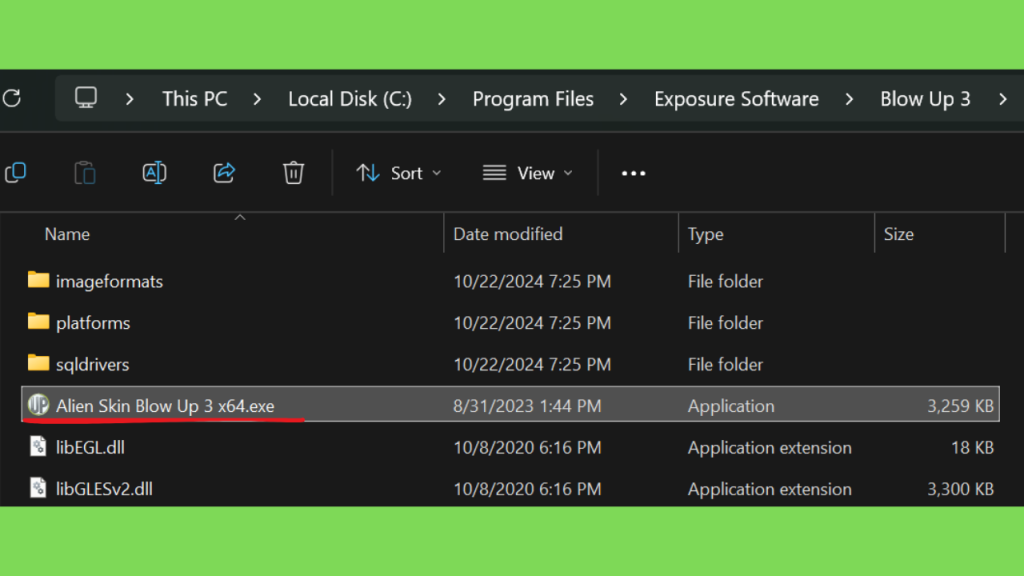Click the Rename toolbar icon
This screenshot has width=1024, height=576.
click(x=154, y=173)
